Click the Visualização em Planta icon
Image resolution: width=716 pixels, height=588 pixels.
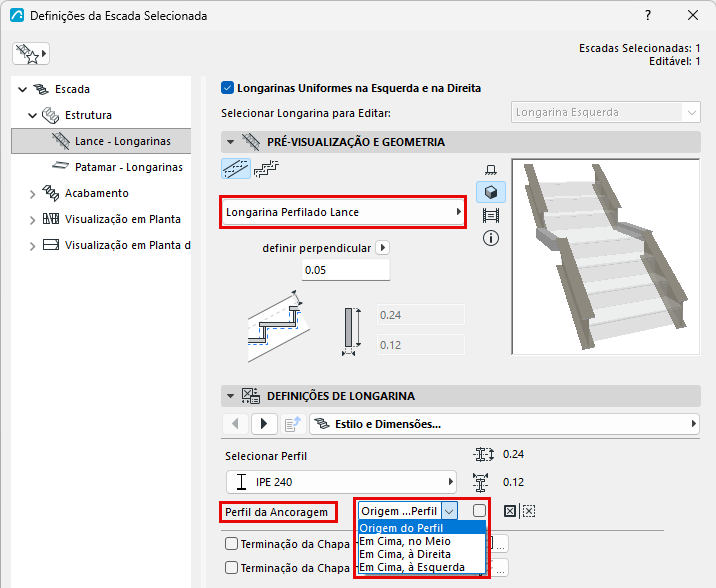[x=51, y=219]
